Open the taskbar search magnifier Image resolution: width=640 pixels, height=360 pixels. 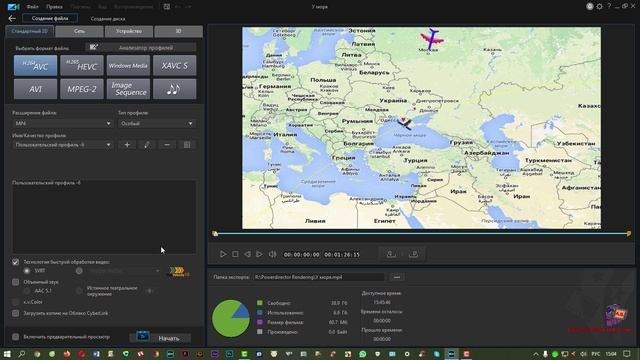tap(22, 354)
